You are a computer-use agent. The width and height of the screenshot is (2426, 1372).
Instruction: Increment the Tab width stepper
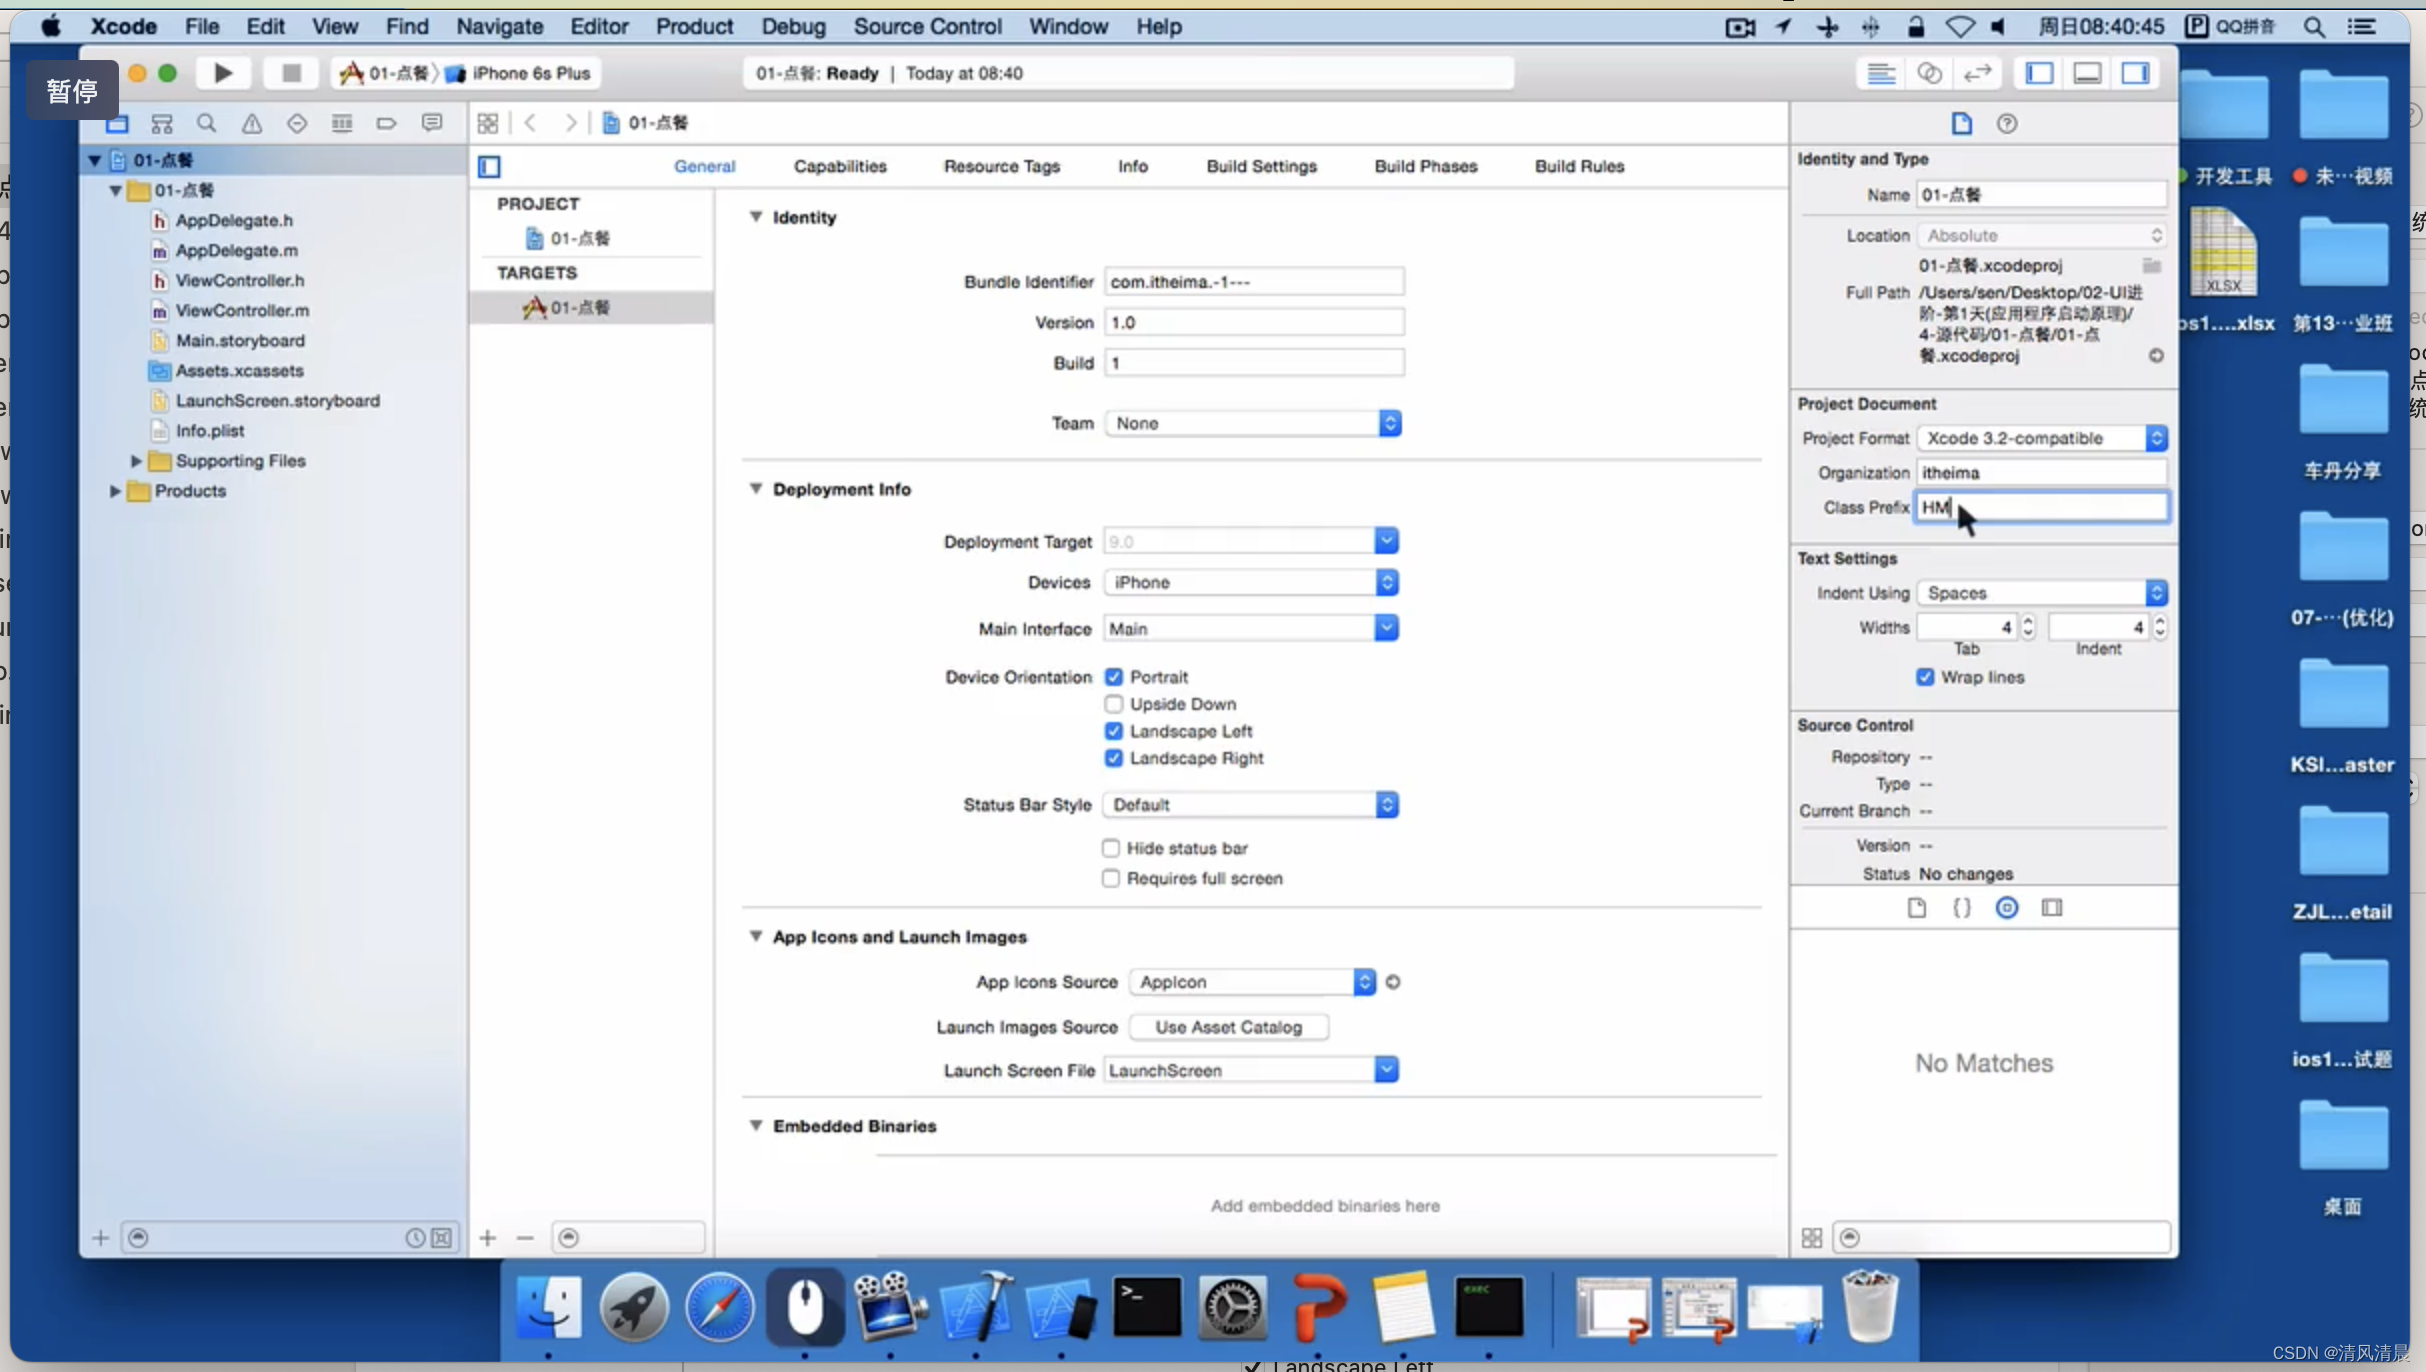tap(2028, 621)
